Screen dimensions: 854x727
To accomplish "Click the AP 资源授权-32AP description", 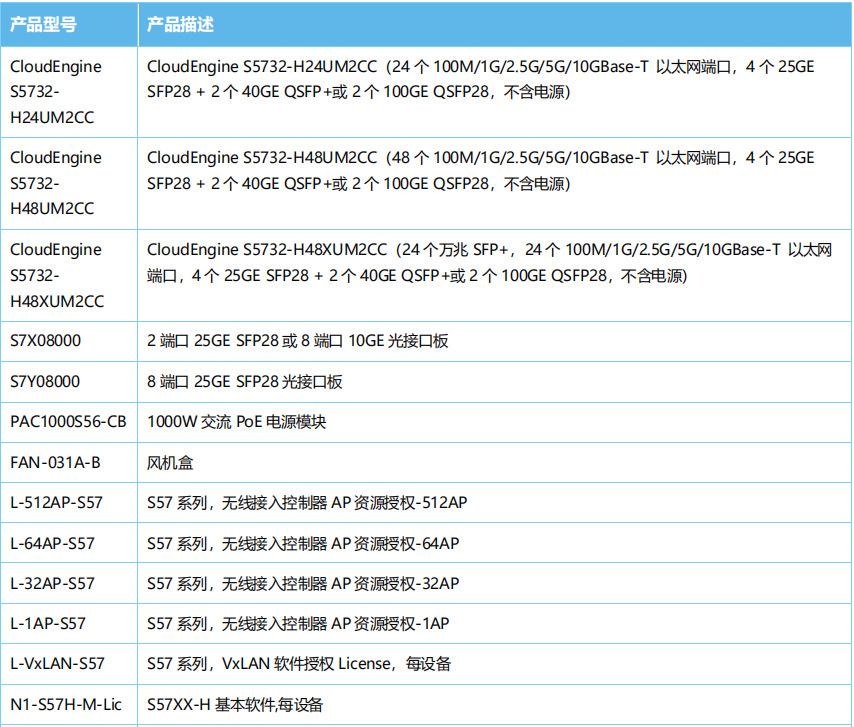I will pos(303,584).
